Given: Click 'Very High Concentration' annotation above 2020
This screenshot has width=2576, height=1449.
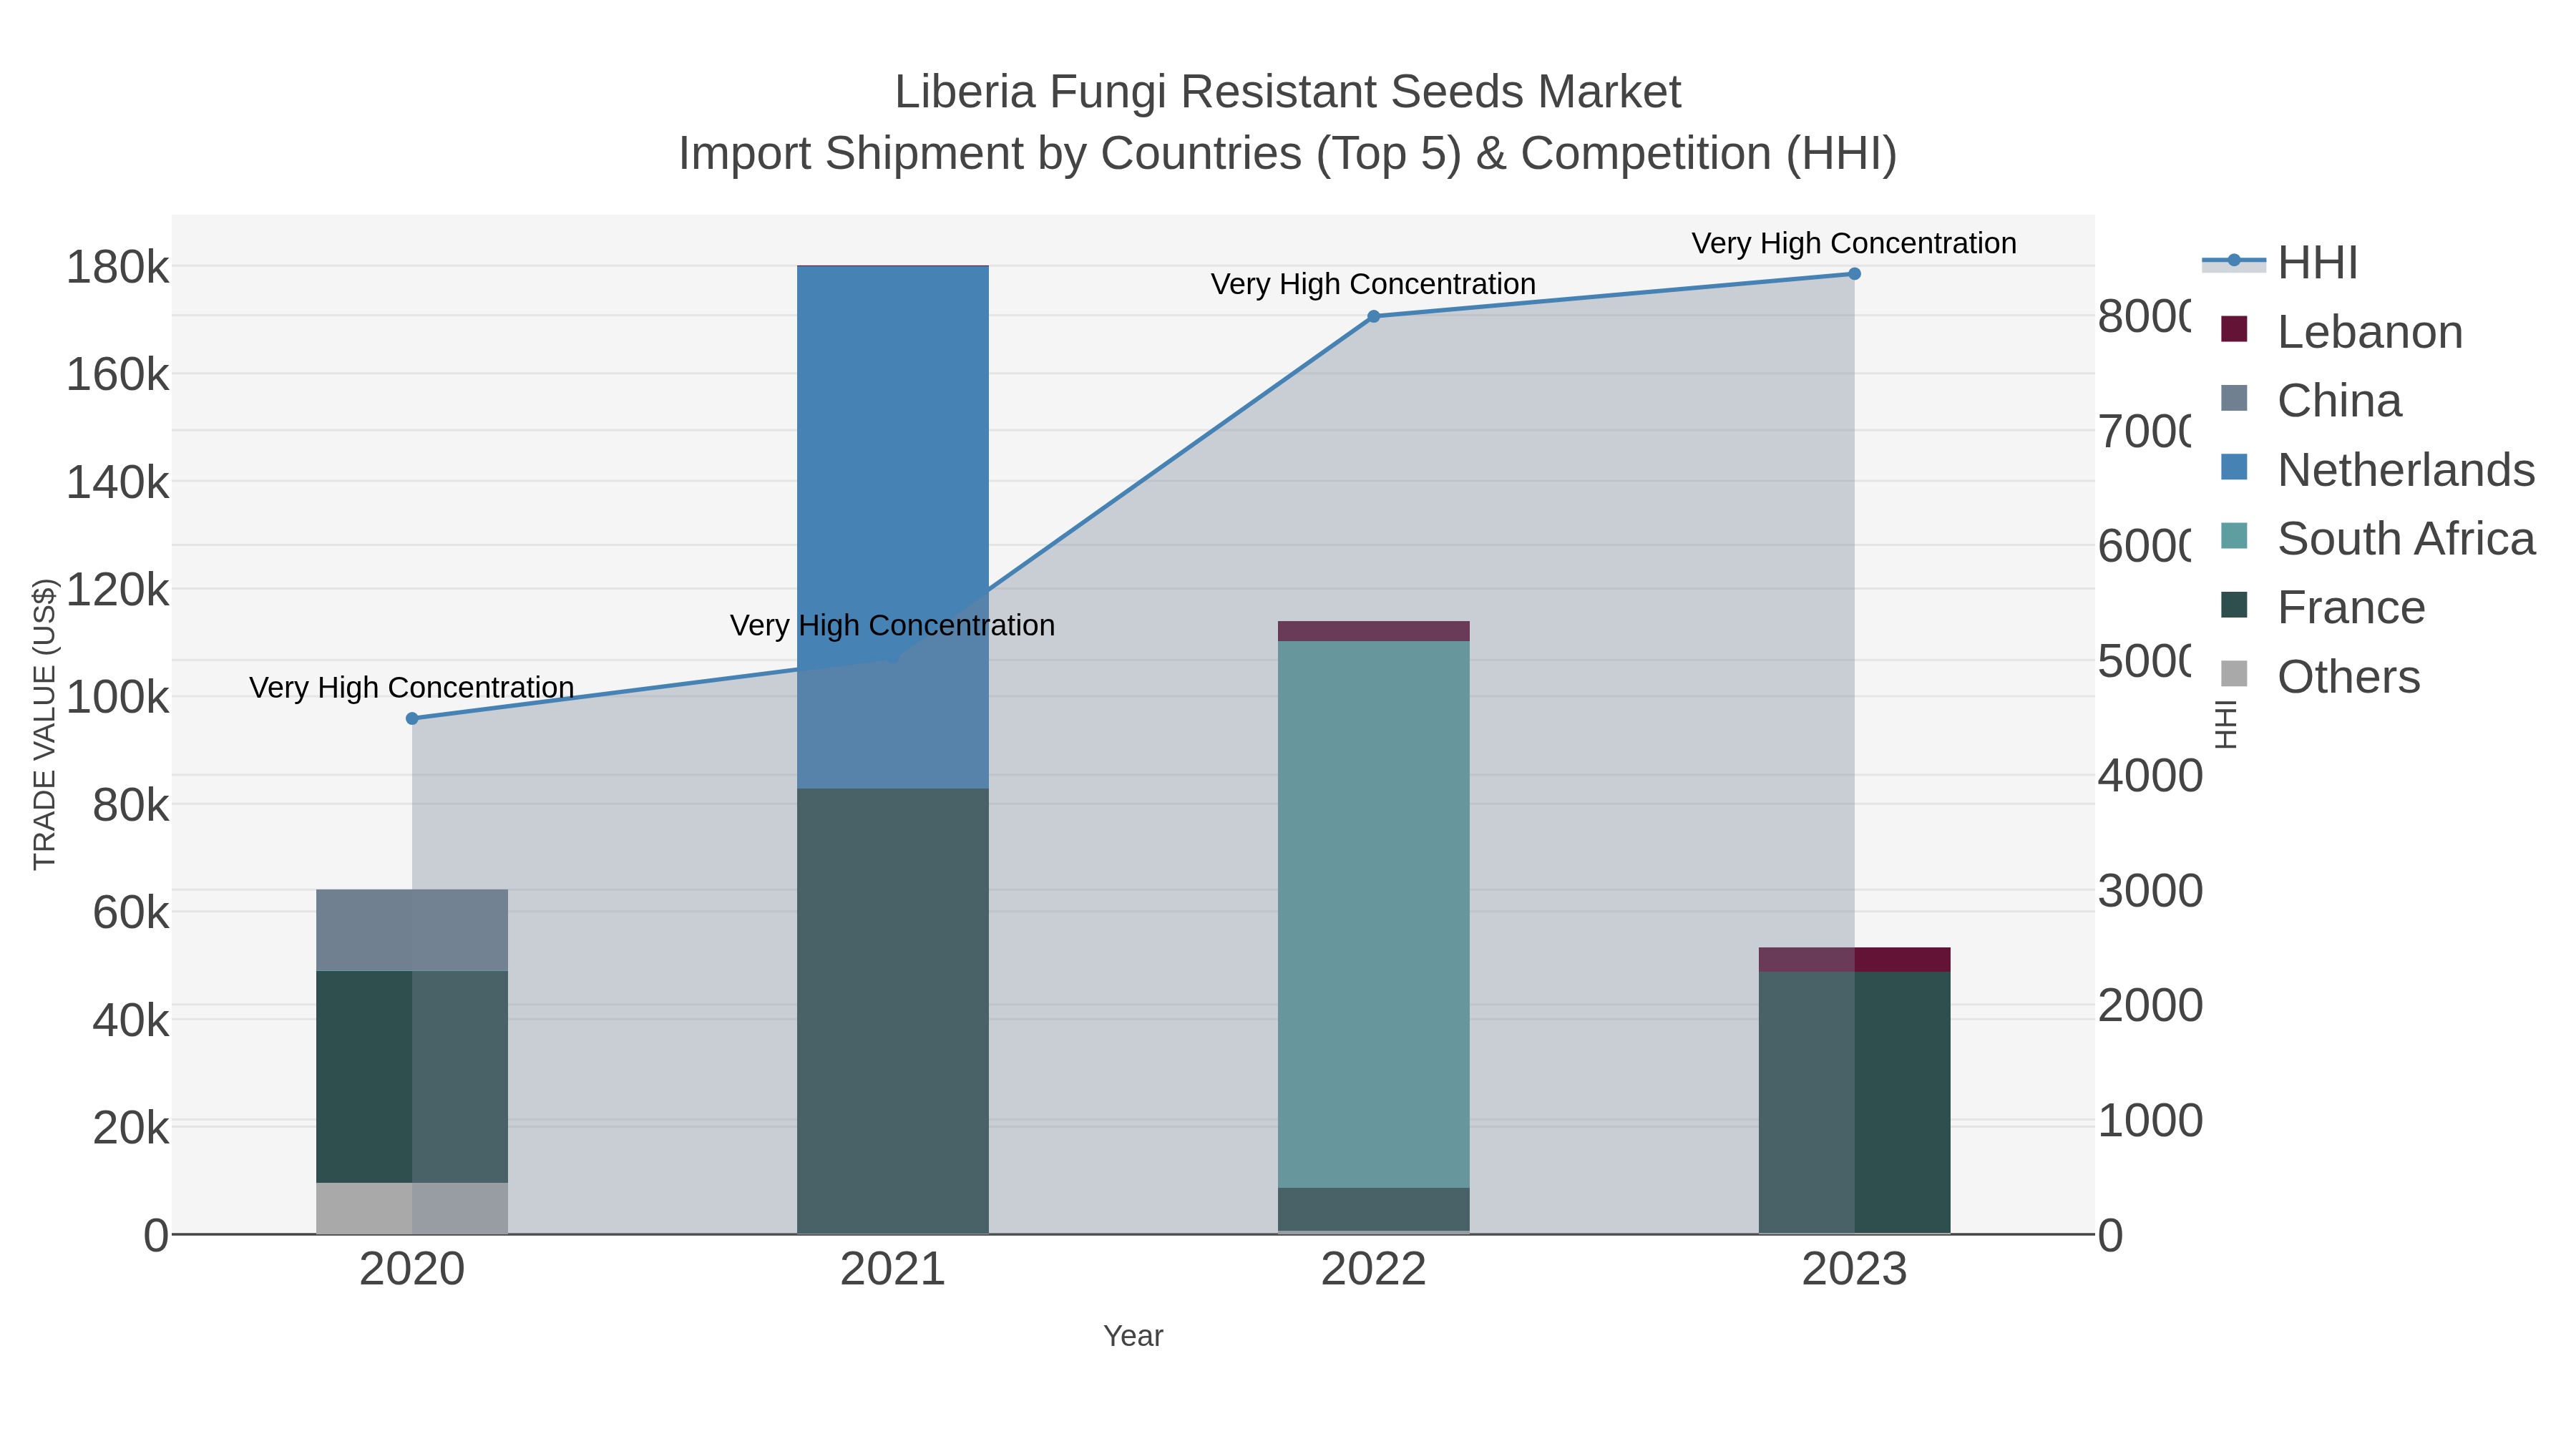Looking at the screenshot, I should [x=412, y=687].
